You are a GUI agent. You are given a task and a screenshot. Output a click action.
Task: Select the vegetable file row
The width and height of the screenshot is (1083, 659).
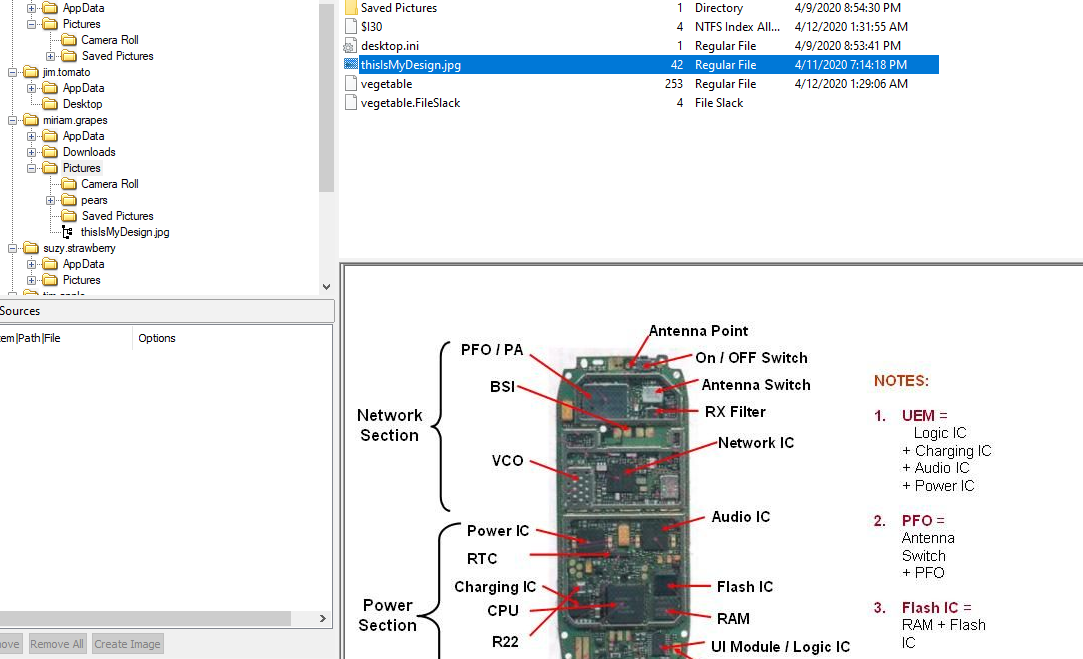point(386,84)
